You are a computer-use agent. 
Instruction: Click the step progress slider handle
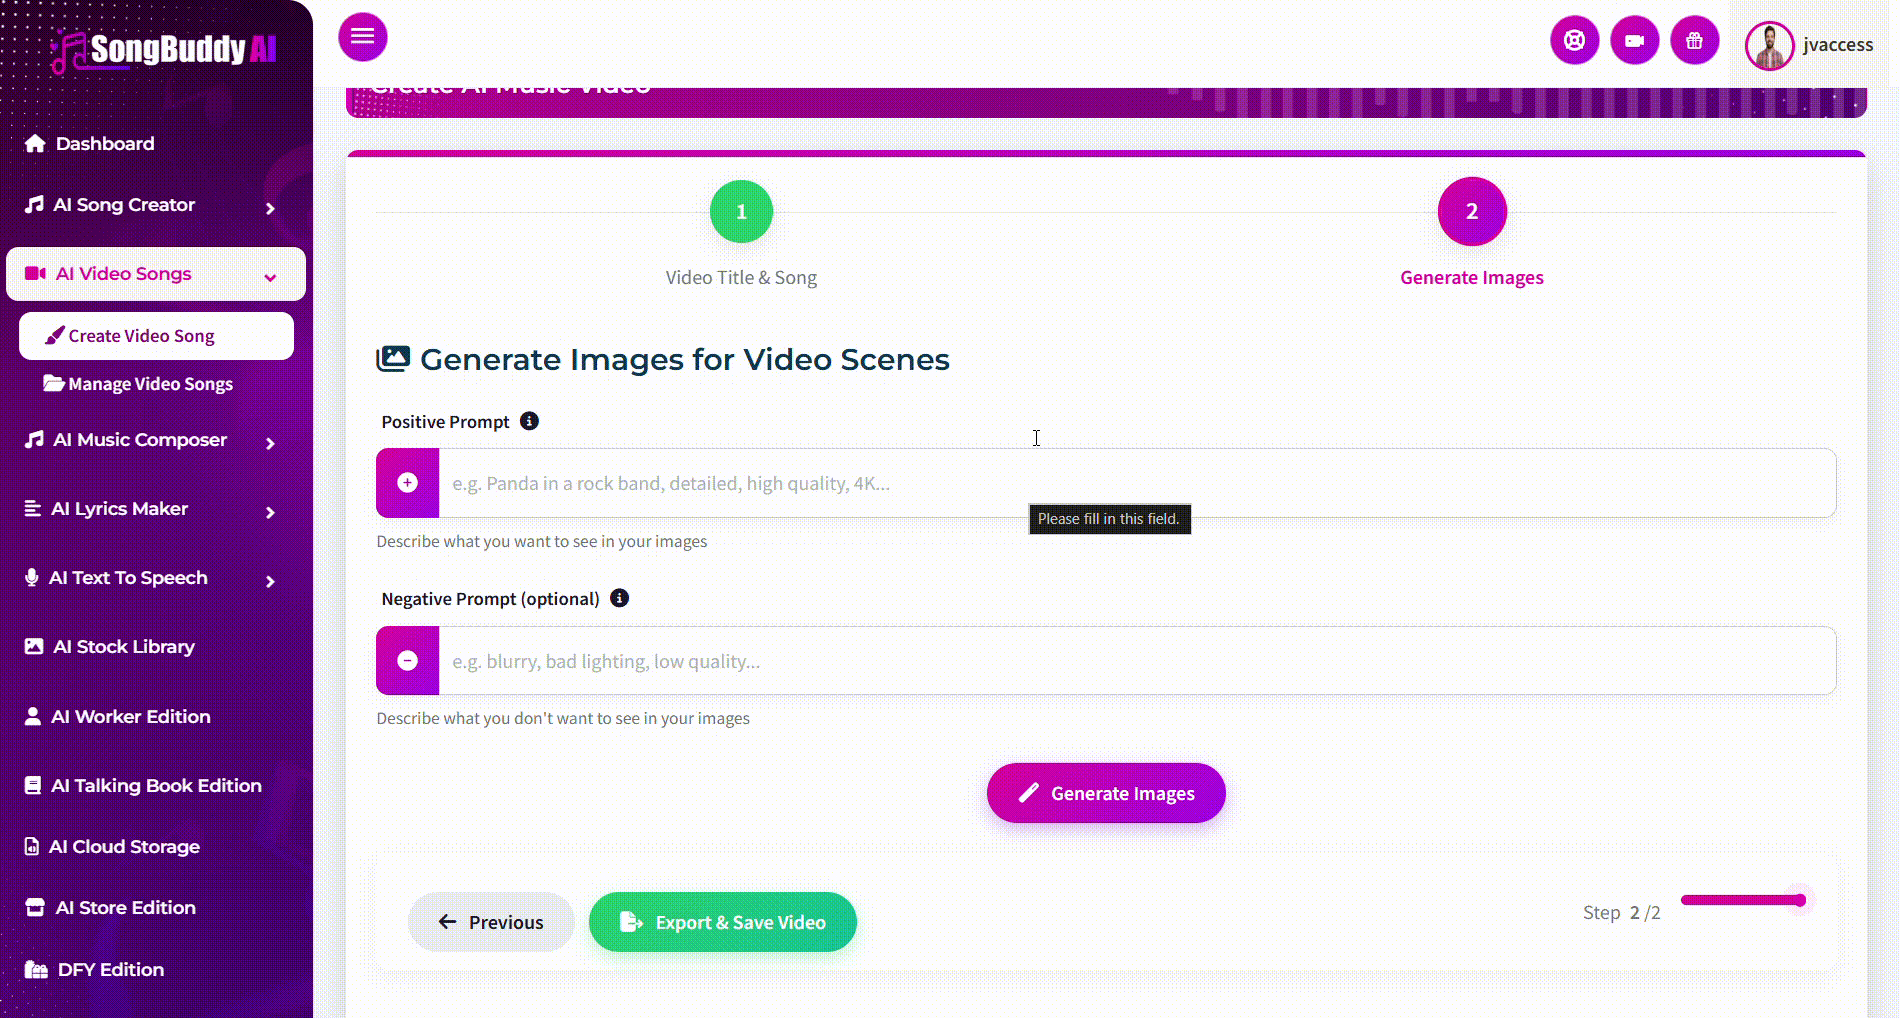point(1799,900)
